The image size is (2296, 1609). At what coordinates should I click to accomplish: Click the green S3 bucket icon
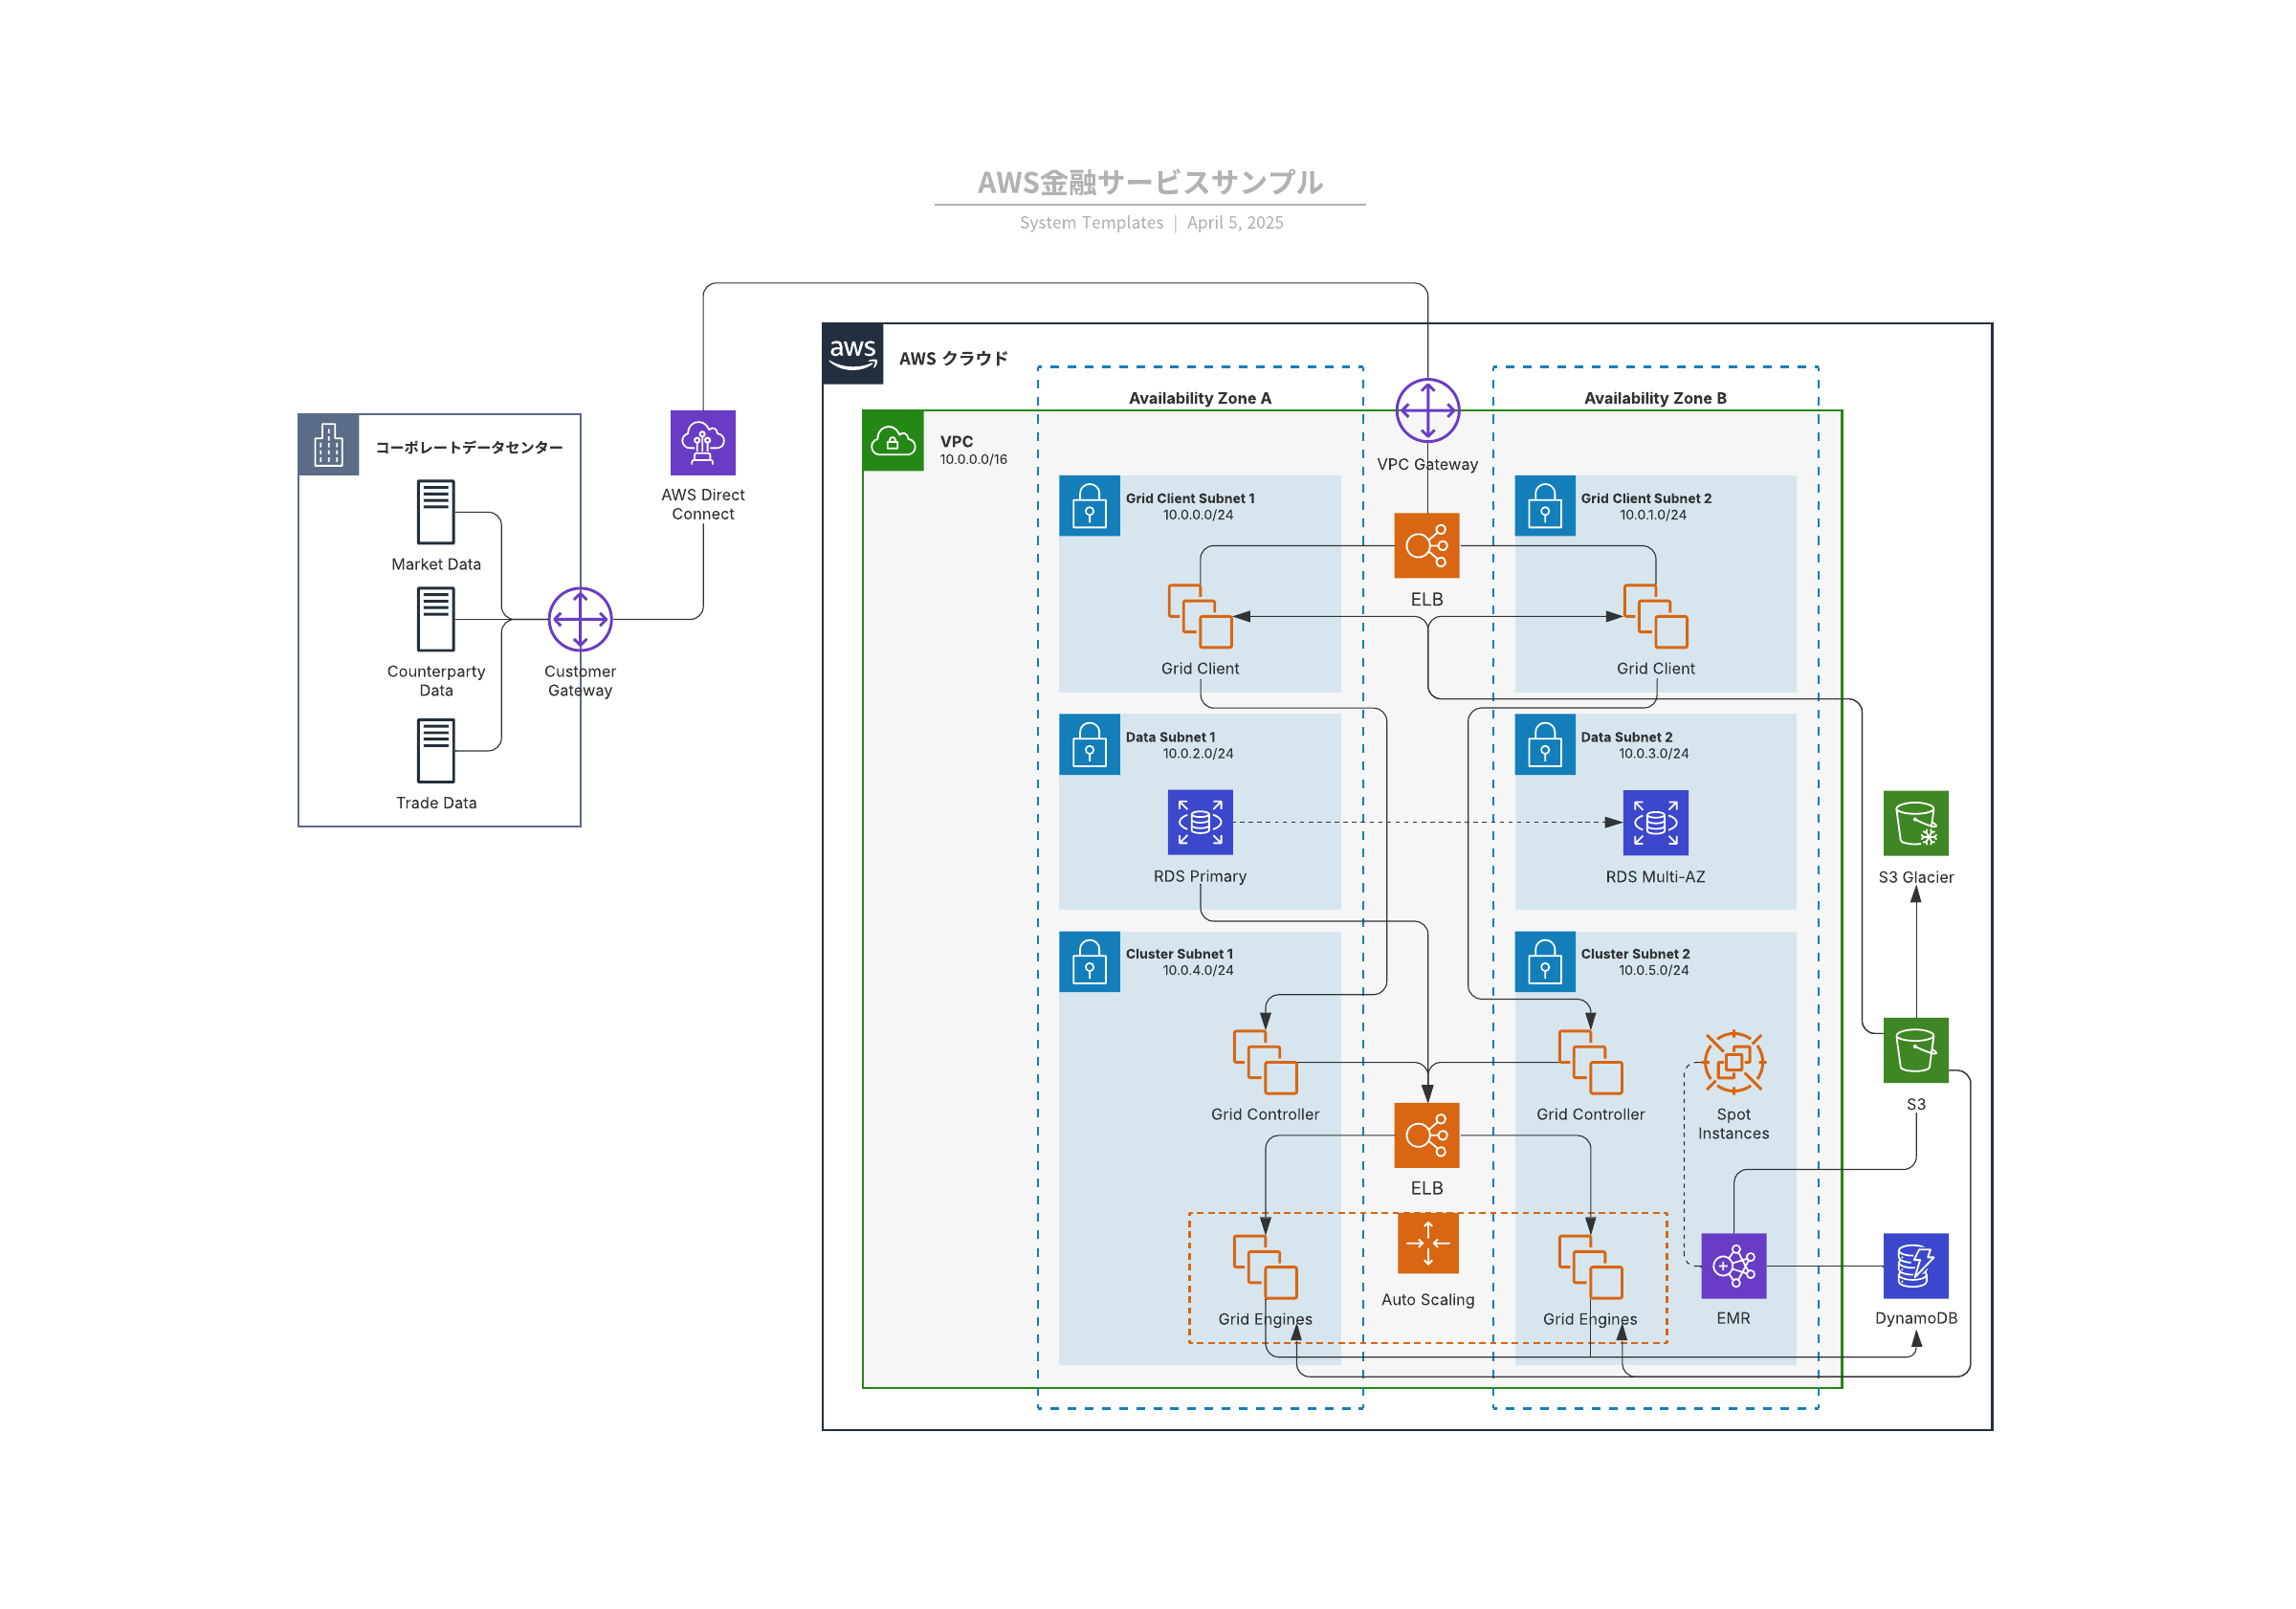[1915, 1050]
